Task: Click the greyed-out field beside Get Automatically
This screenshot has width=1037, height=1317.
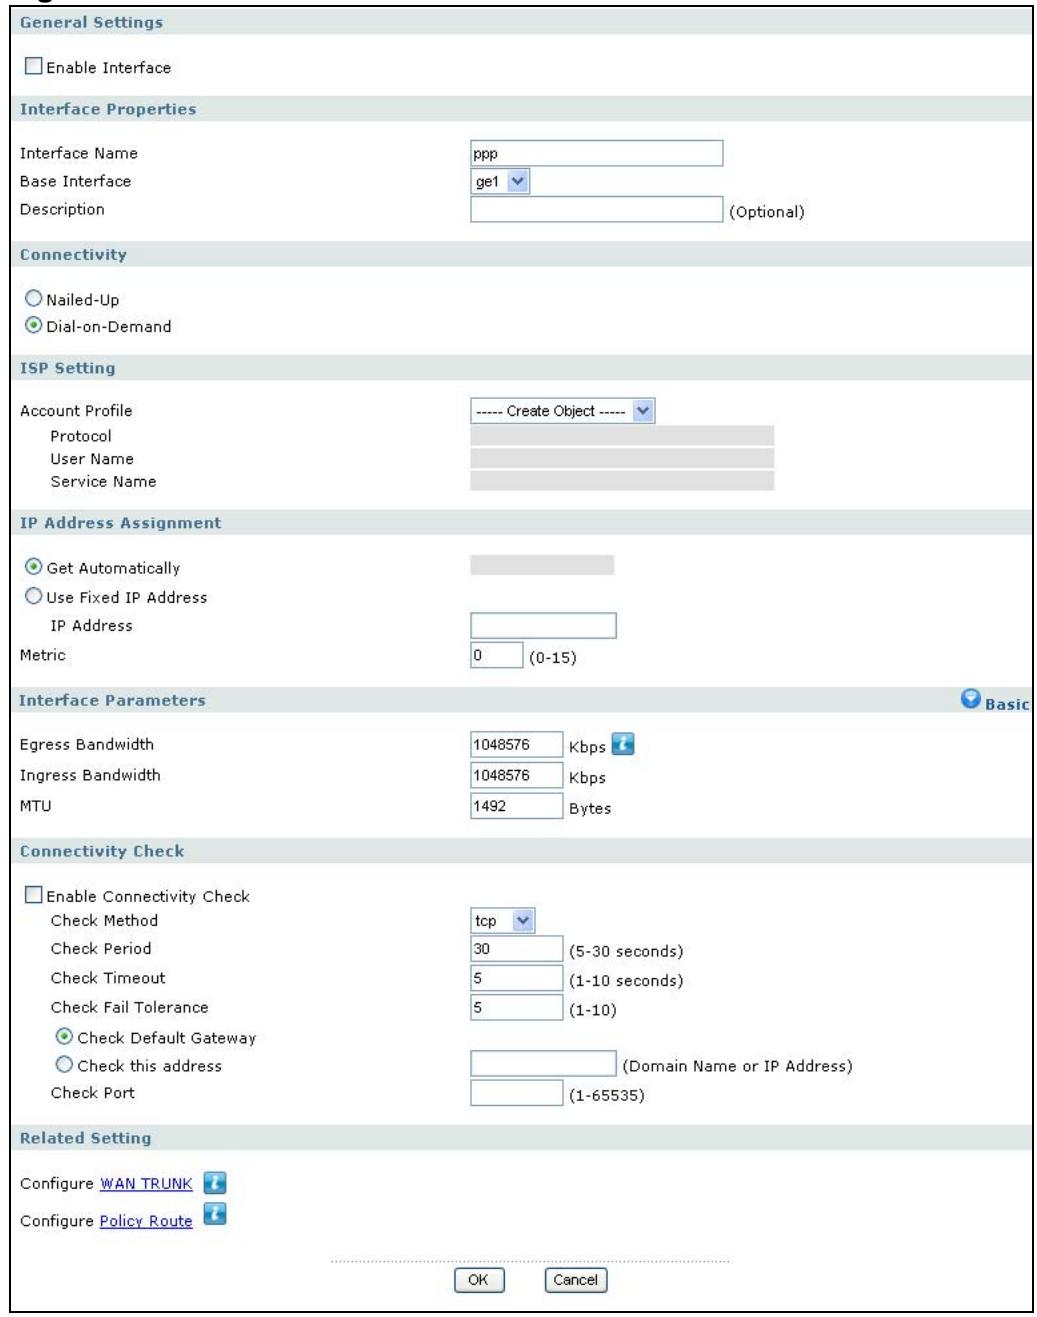Action: pos(542,565)
